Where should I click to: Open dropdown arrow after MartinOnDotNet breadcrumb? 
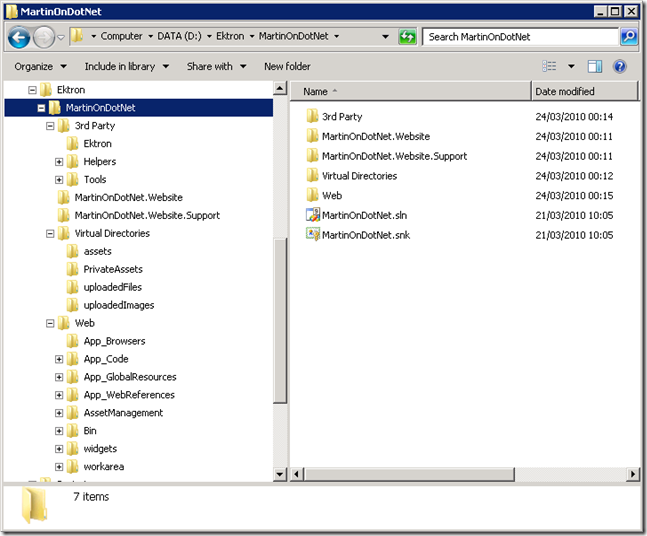tap(337, 36)
